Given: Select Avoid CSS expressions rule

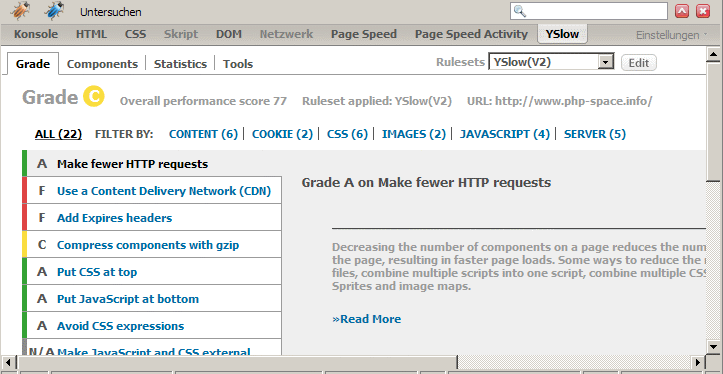Looking at the screenshot, I should click(x=152, y=326).
